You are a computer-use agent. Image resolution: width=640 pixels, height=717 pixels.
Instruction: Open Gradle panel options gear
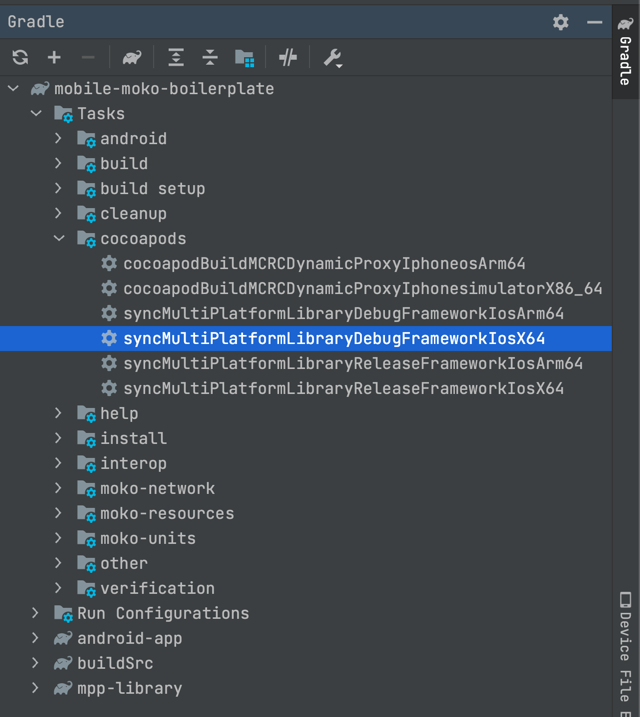click(x=560, y=22)
